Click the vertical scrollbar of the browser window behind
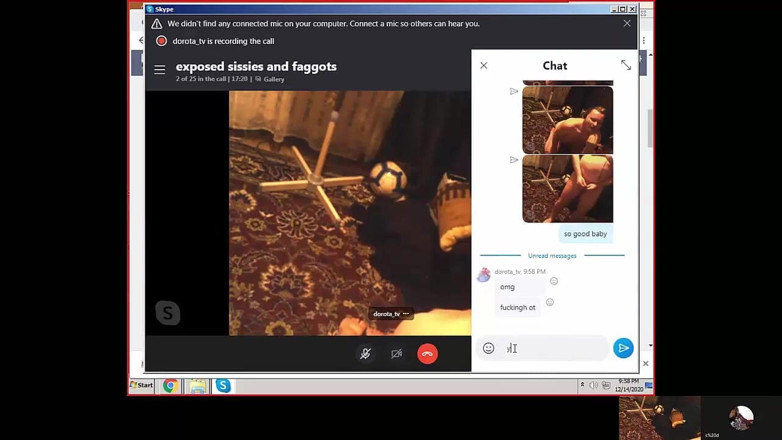Screen dimensions: 782x440 pyautogui.click(x=650, y=129)
